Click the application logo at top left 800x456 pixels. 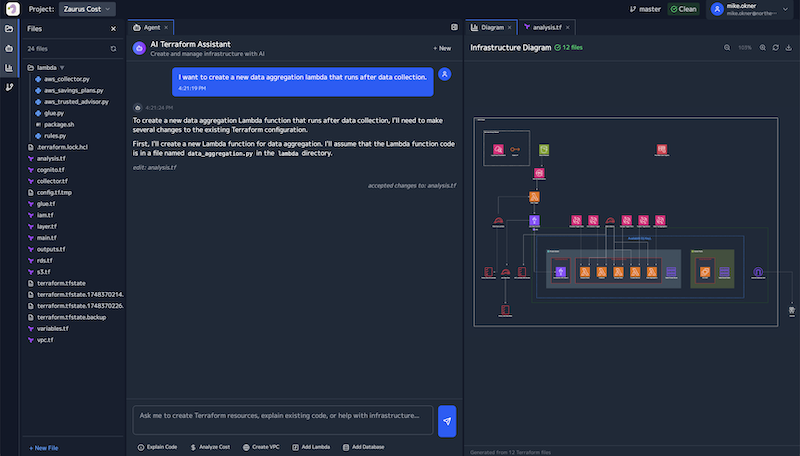pos(13,9)
